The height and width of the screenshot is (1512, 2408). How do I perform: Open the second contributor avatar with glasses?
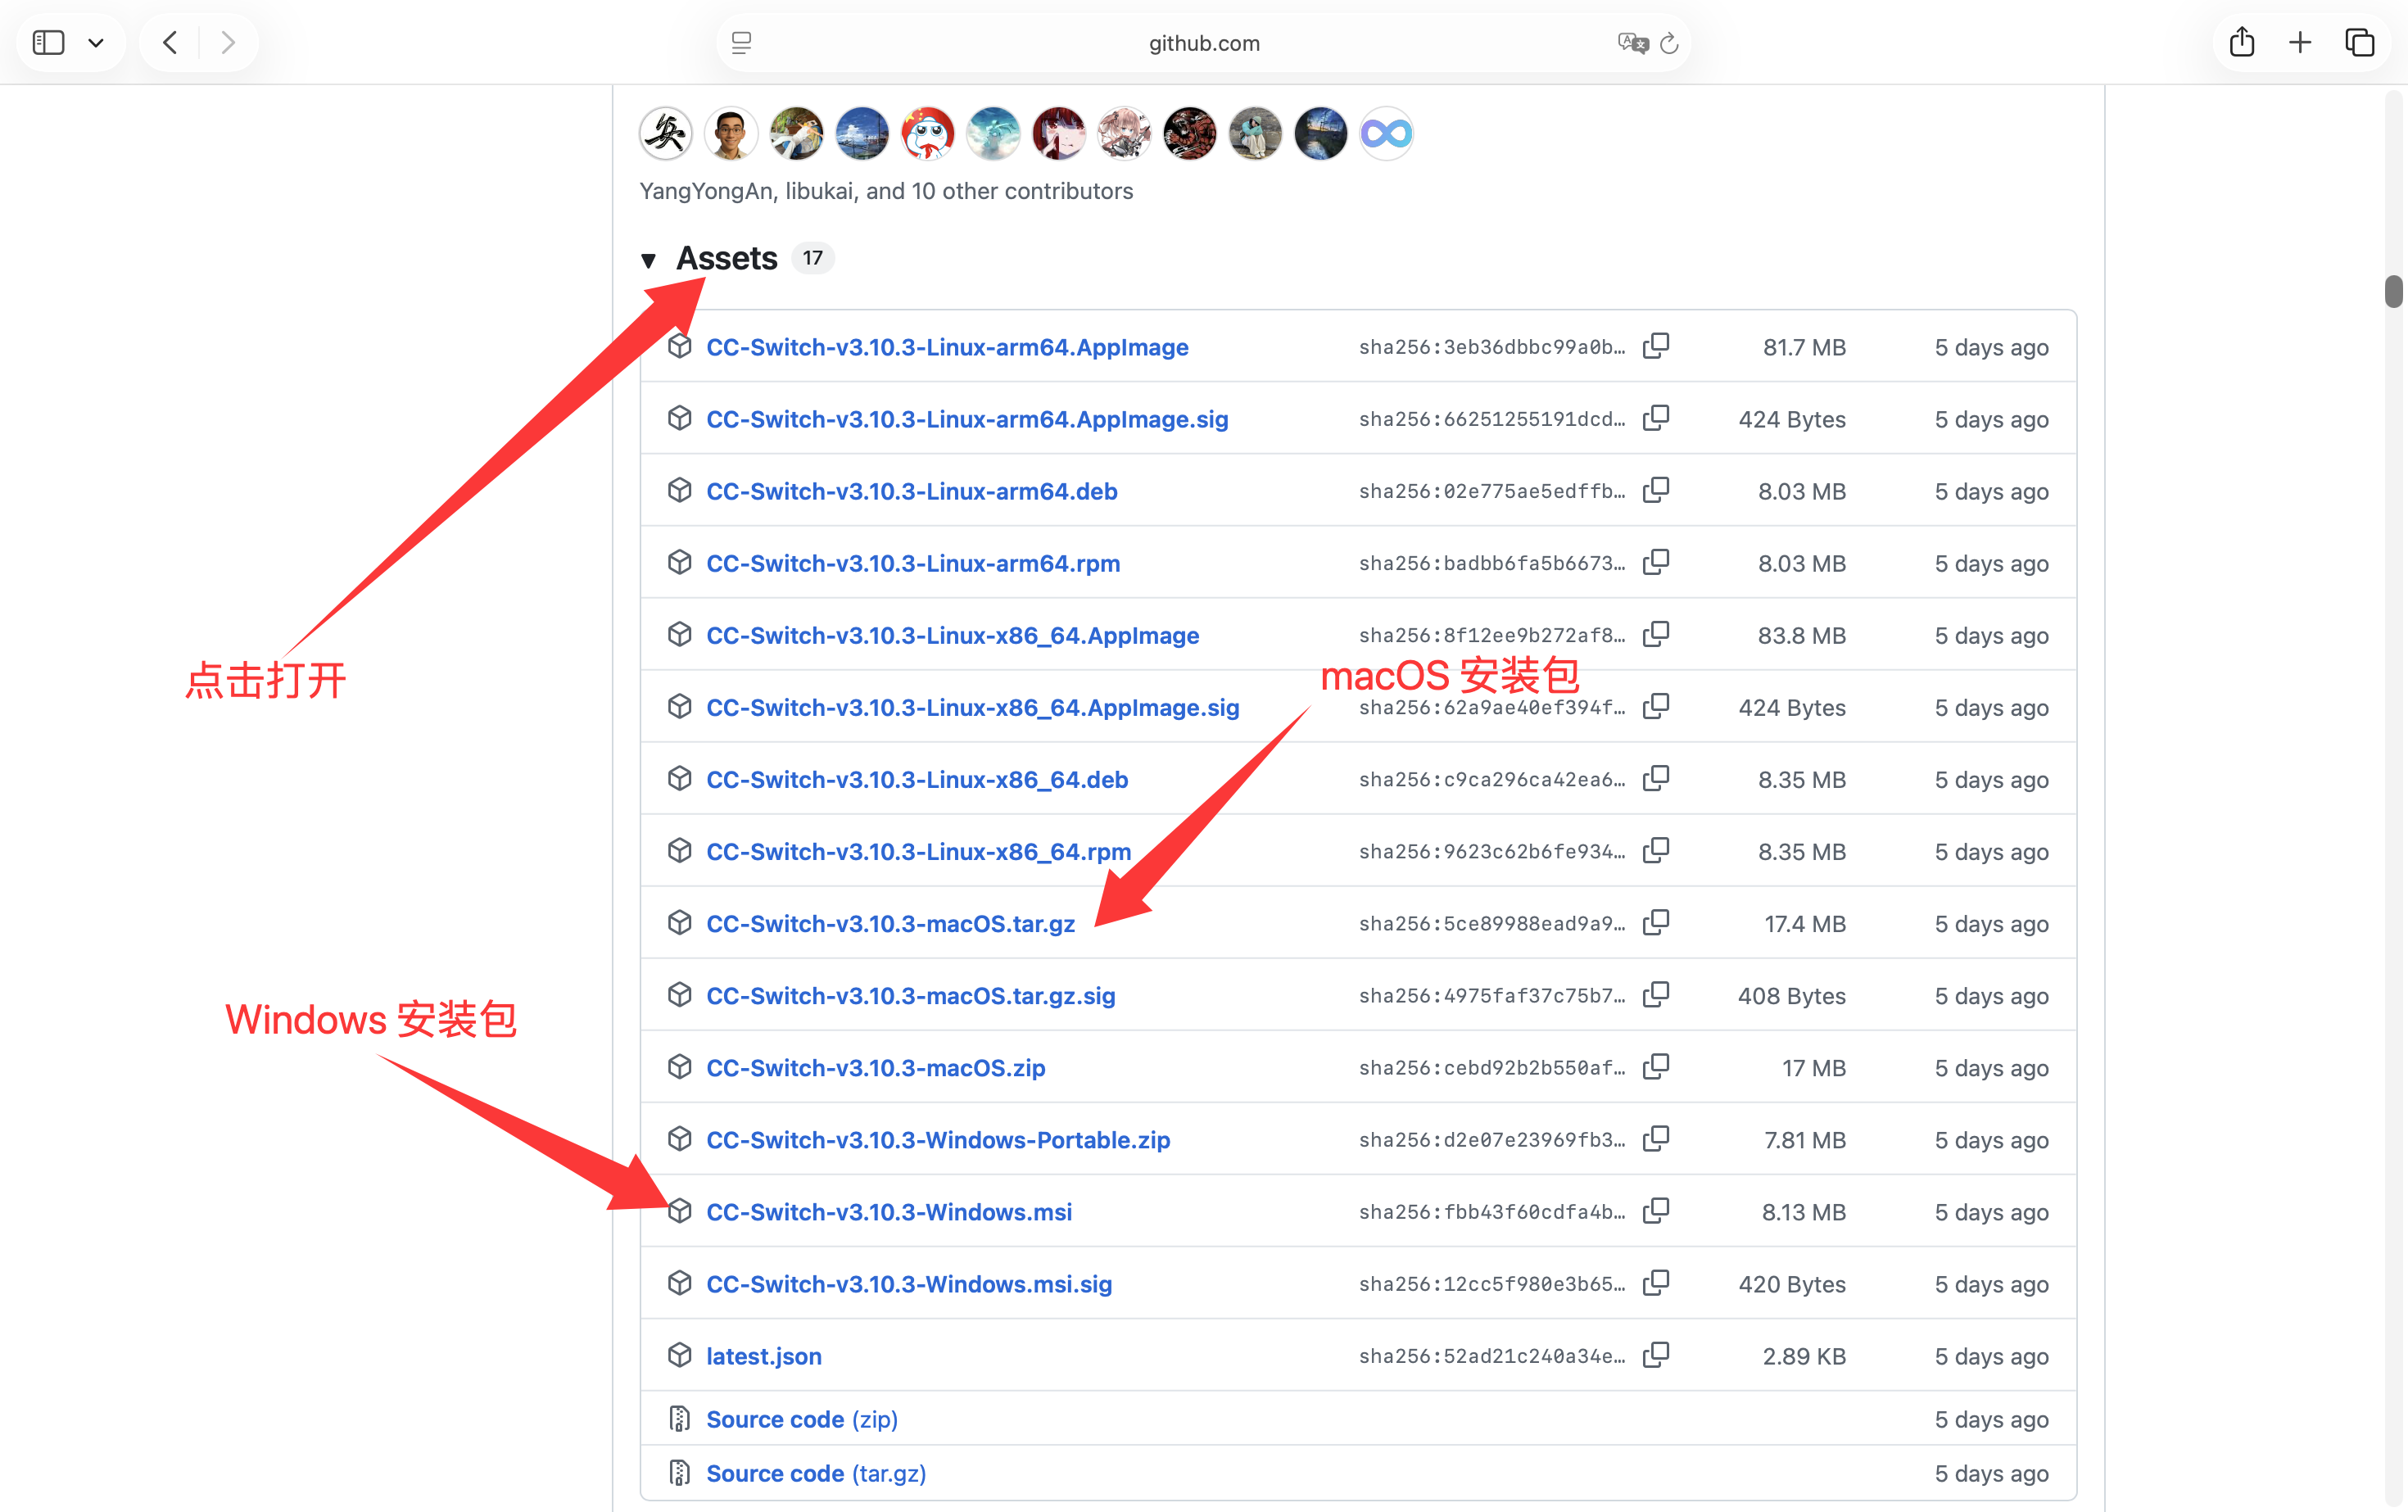pyautogui.click(x=731, y=133)
